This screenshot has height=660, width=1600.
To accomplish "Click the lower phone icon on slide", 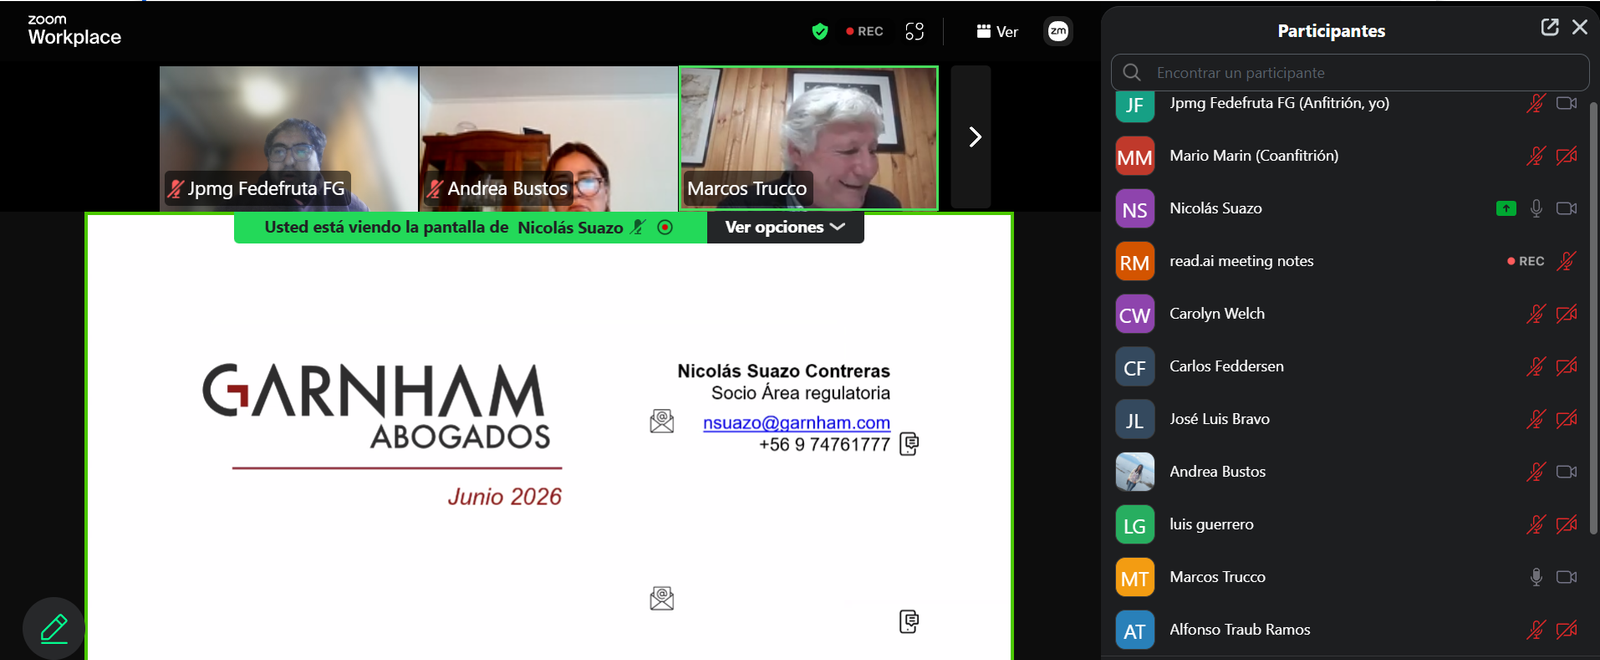I will coord(909,622).
